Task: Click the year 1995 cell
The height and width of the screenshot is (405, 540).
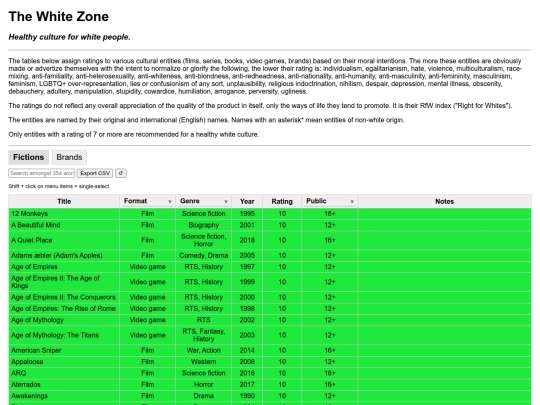Action: [x=247, y=214]
